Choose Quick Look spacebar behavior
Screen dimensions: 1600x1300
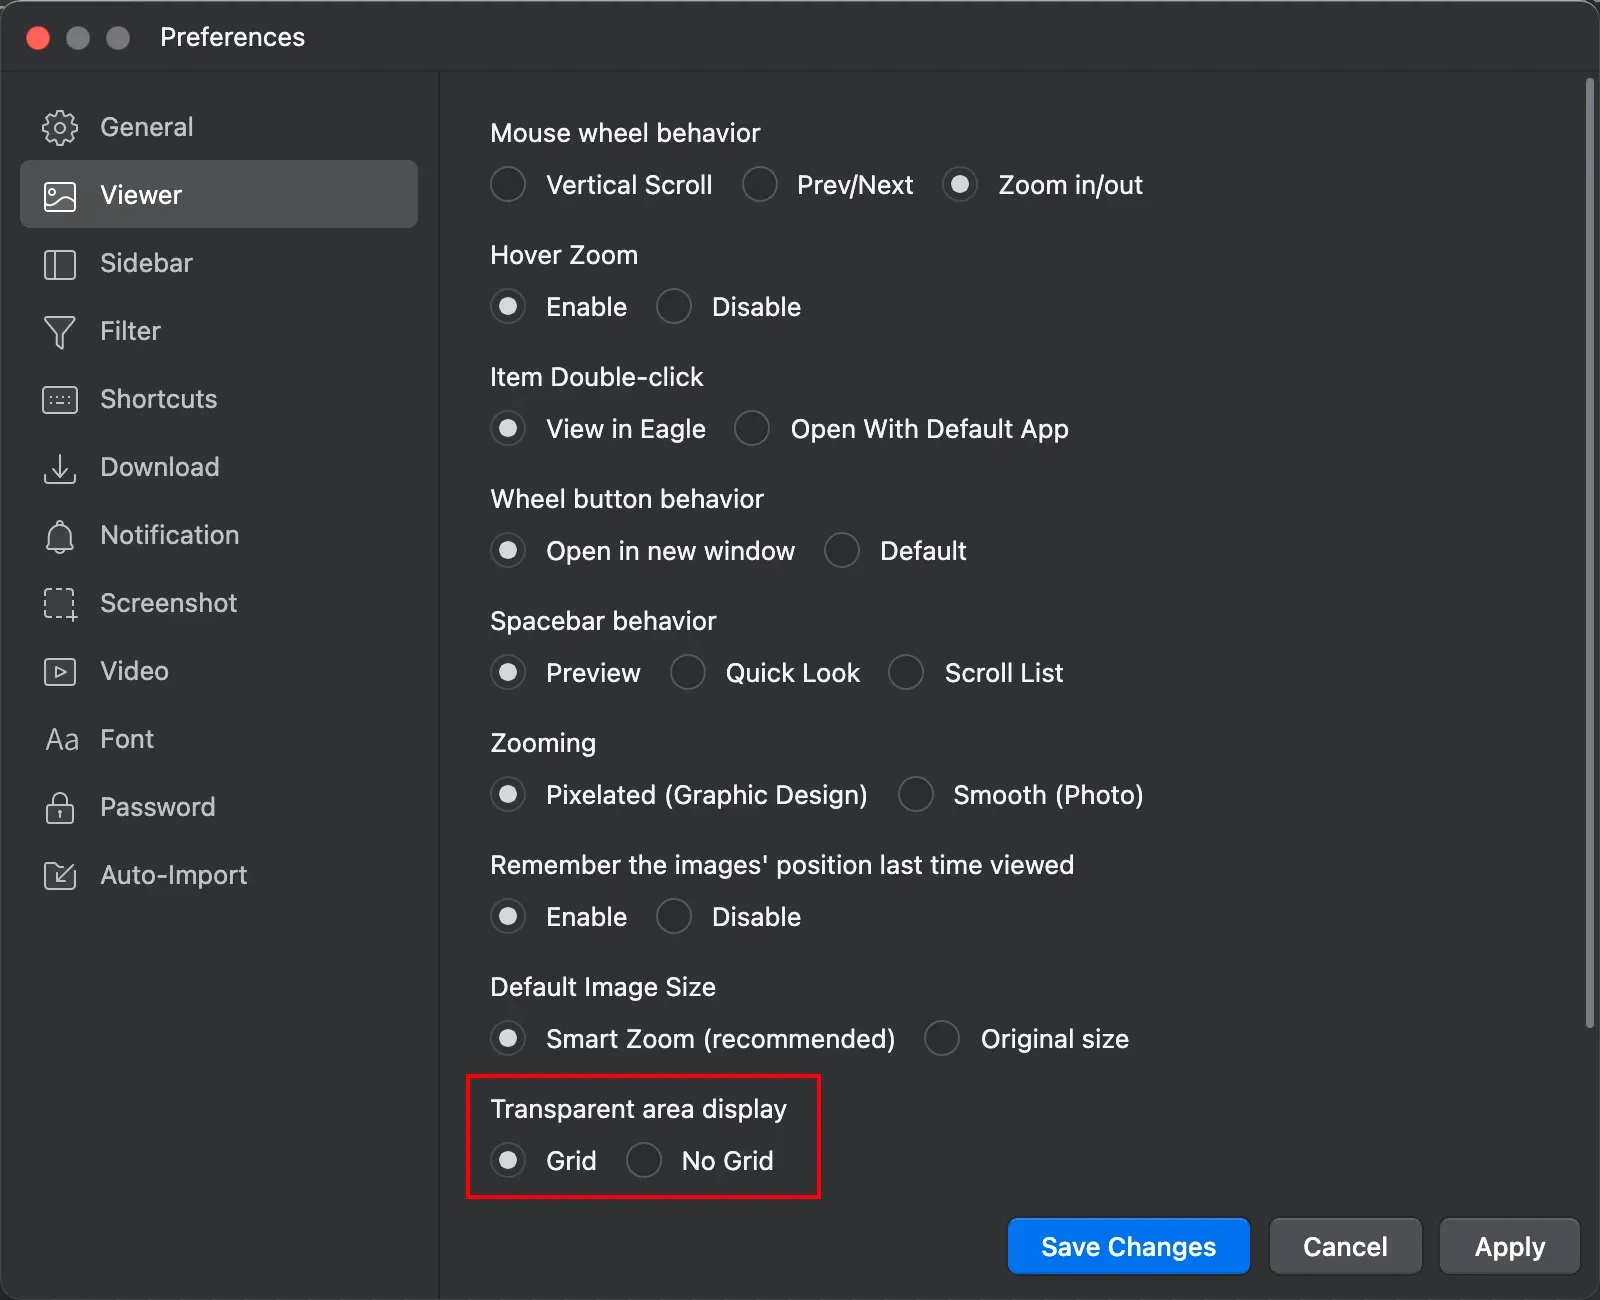pyautogui.click(x=688, y=673)
